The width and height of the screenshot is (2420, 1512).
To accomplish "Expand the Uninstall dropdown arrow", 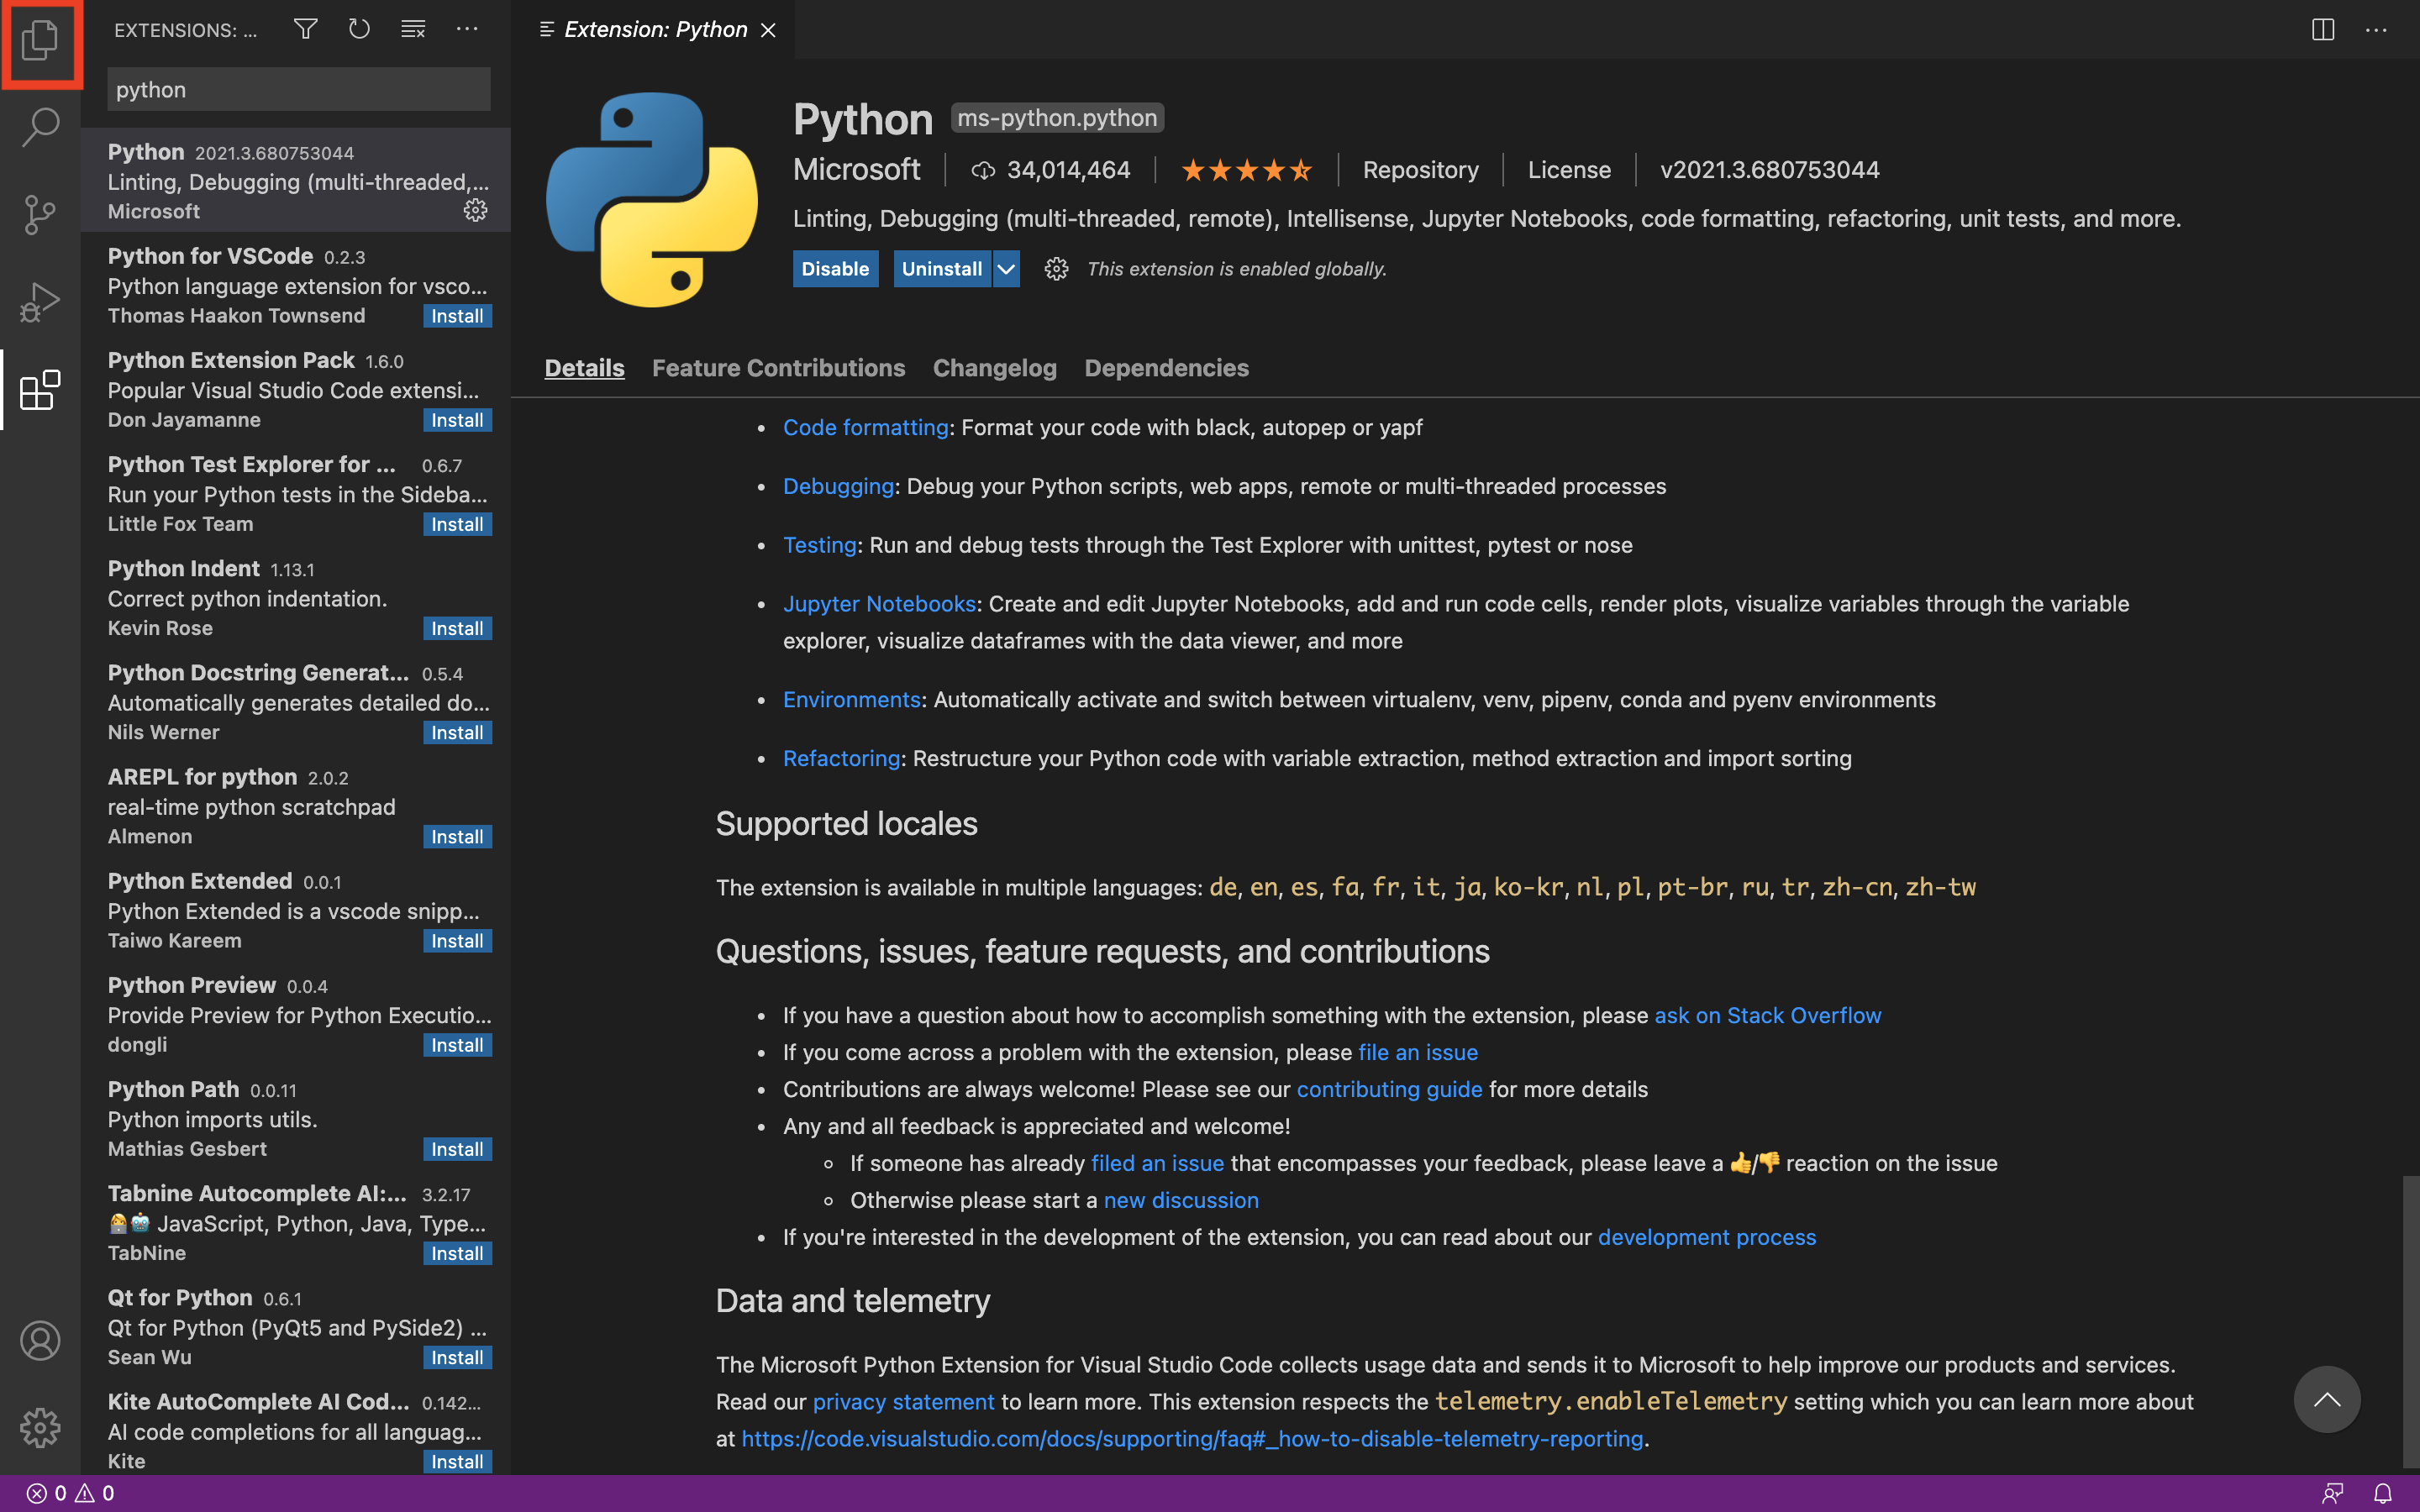I will [1006, 269].
